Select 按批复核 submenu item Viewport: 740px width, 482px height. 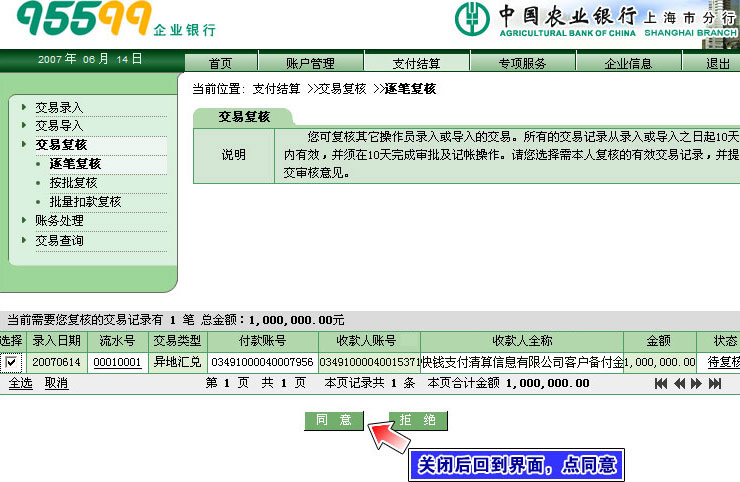click(x=73, y=183)
